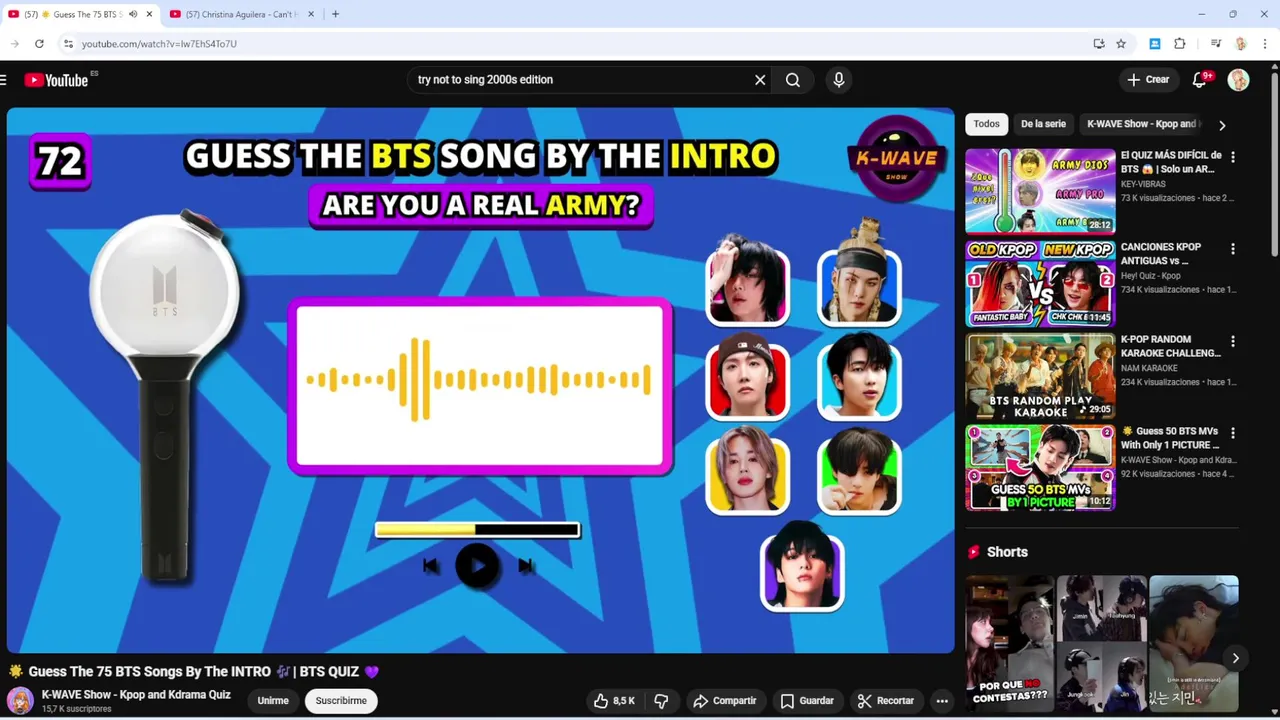Open the K-WAVE Show channel name link

click(136, 695)
